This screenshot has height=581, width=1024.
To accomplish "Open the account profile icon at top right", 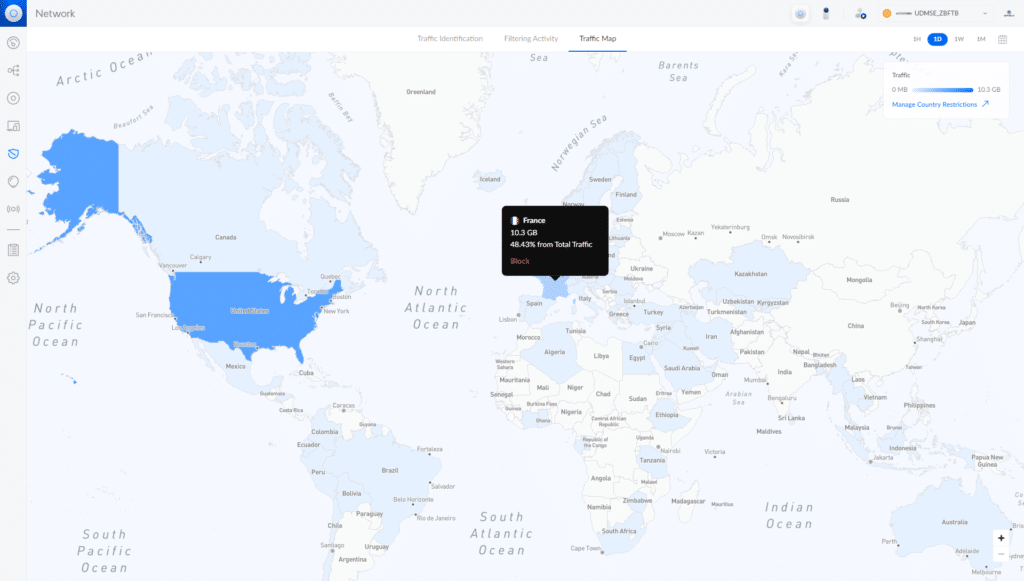I will tap(1009, 14).
